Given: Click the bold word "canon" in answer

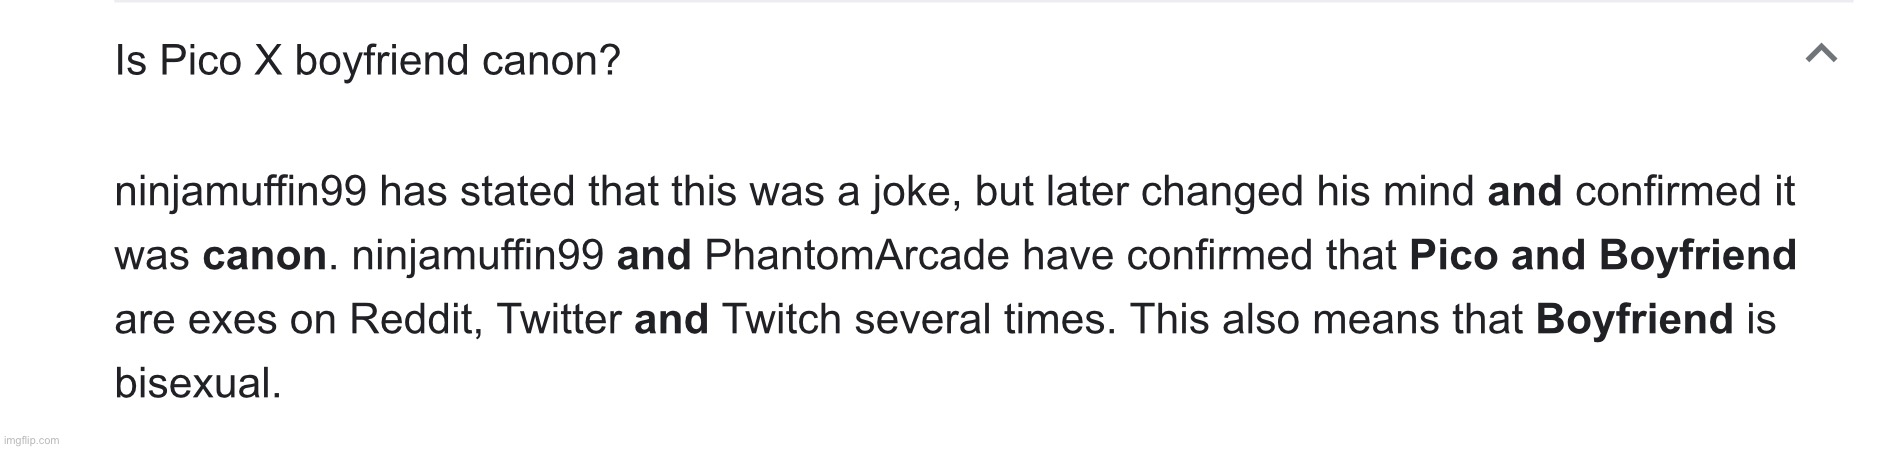Looking at the screenshot, I should 264,256.
